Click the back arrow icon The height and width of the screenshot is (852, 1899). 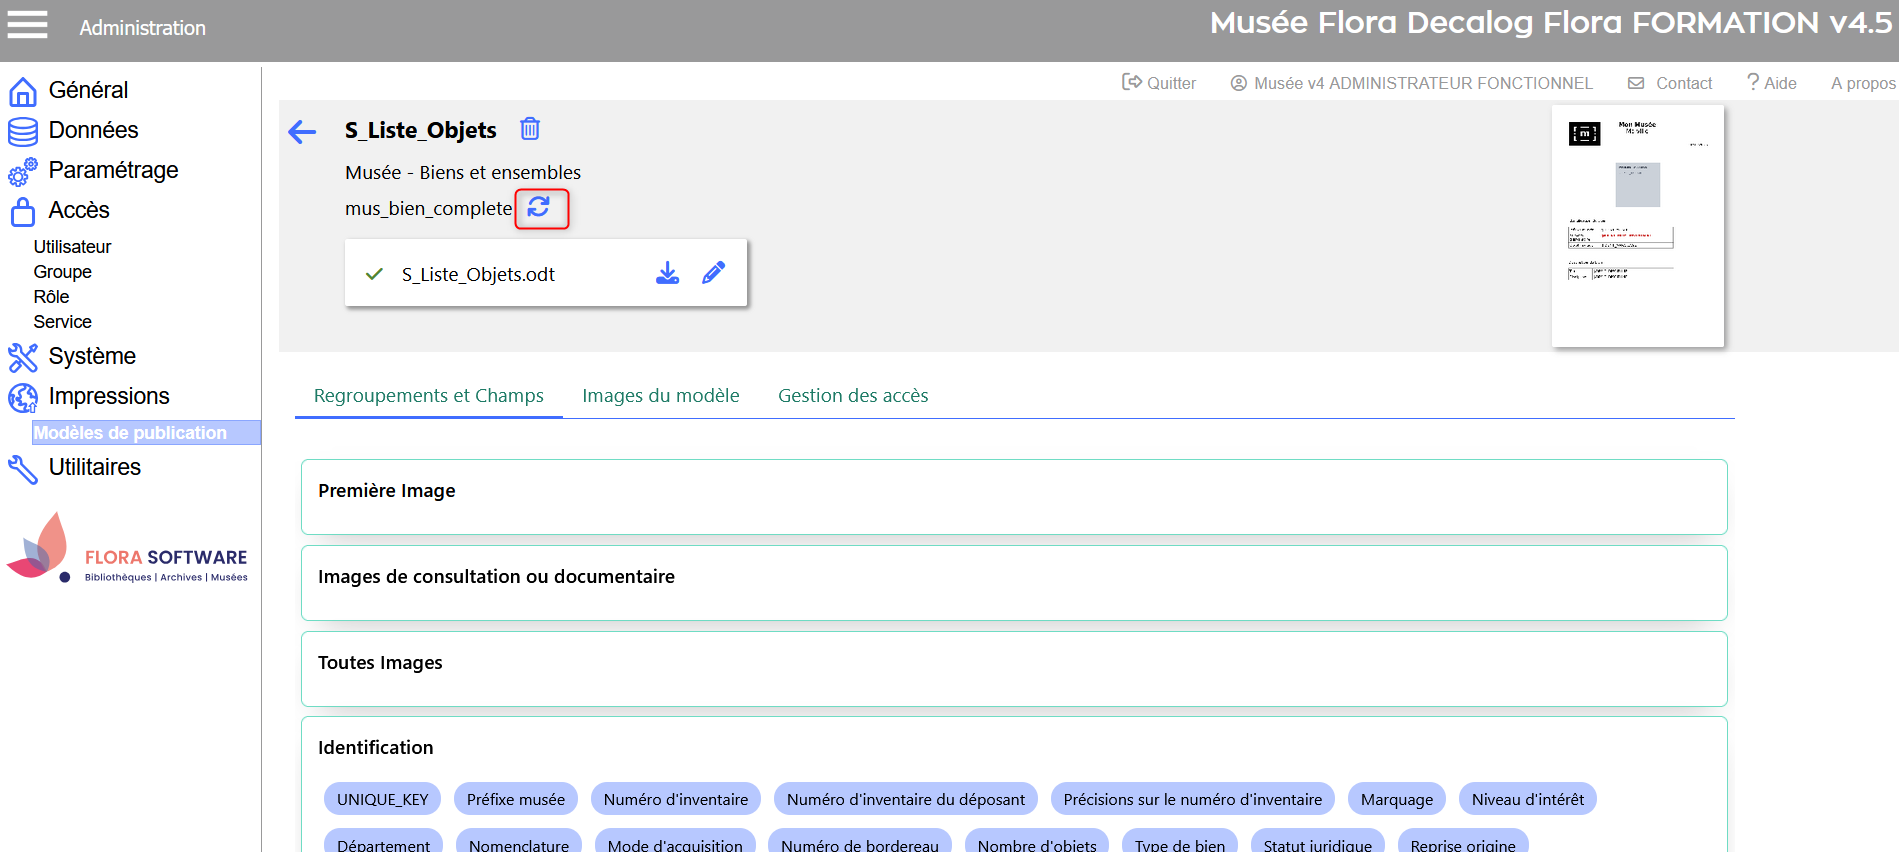tap(302, 131)
